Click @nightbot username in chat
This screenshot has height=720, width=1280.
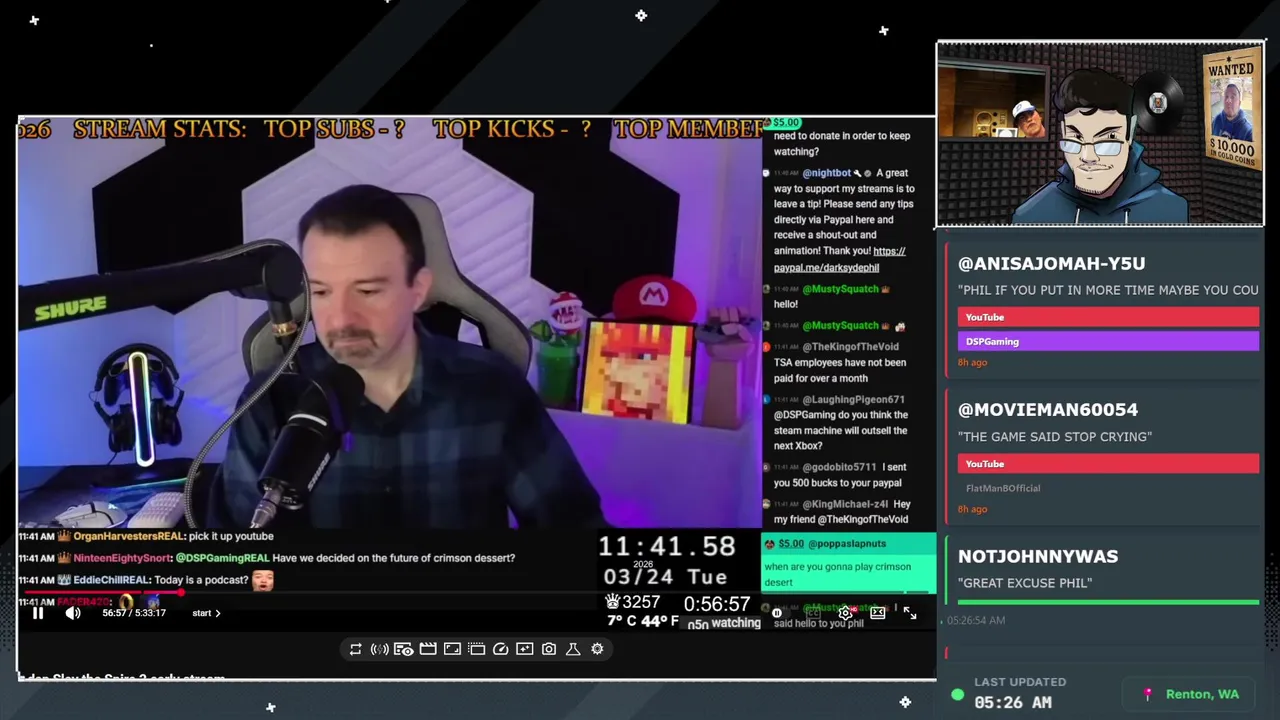pos(826,173)
